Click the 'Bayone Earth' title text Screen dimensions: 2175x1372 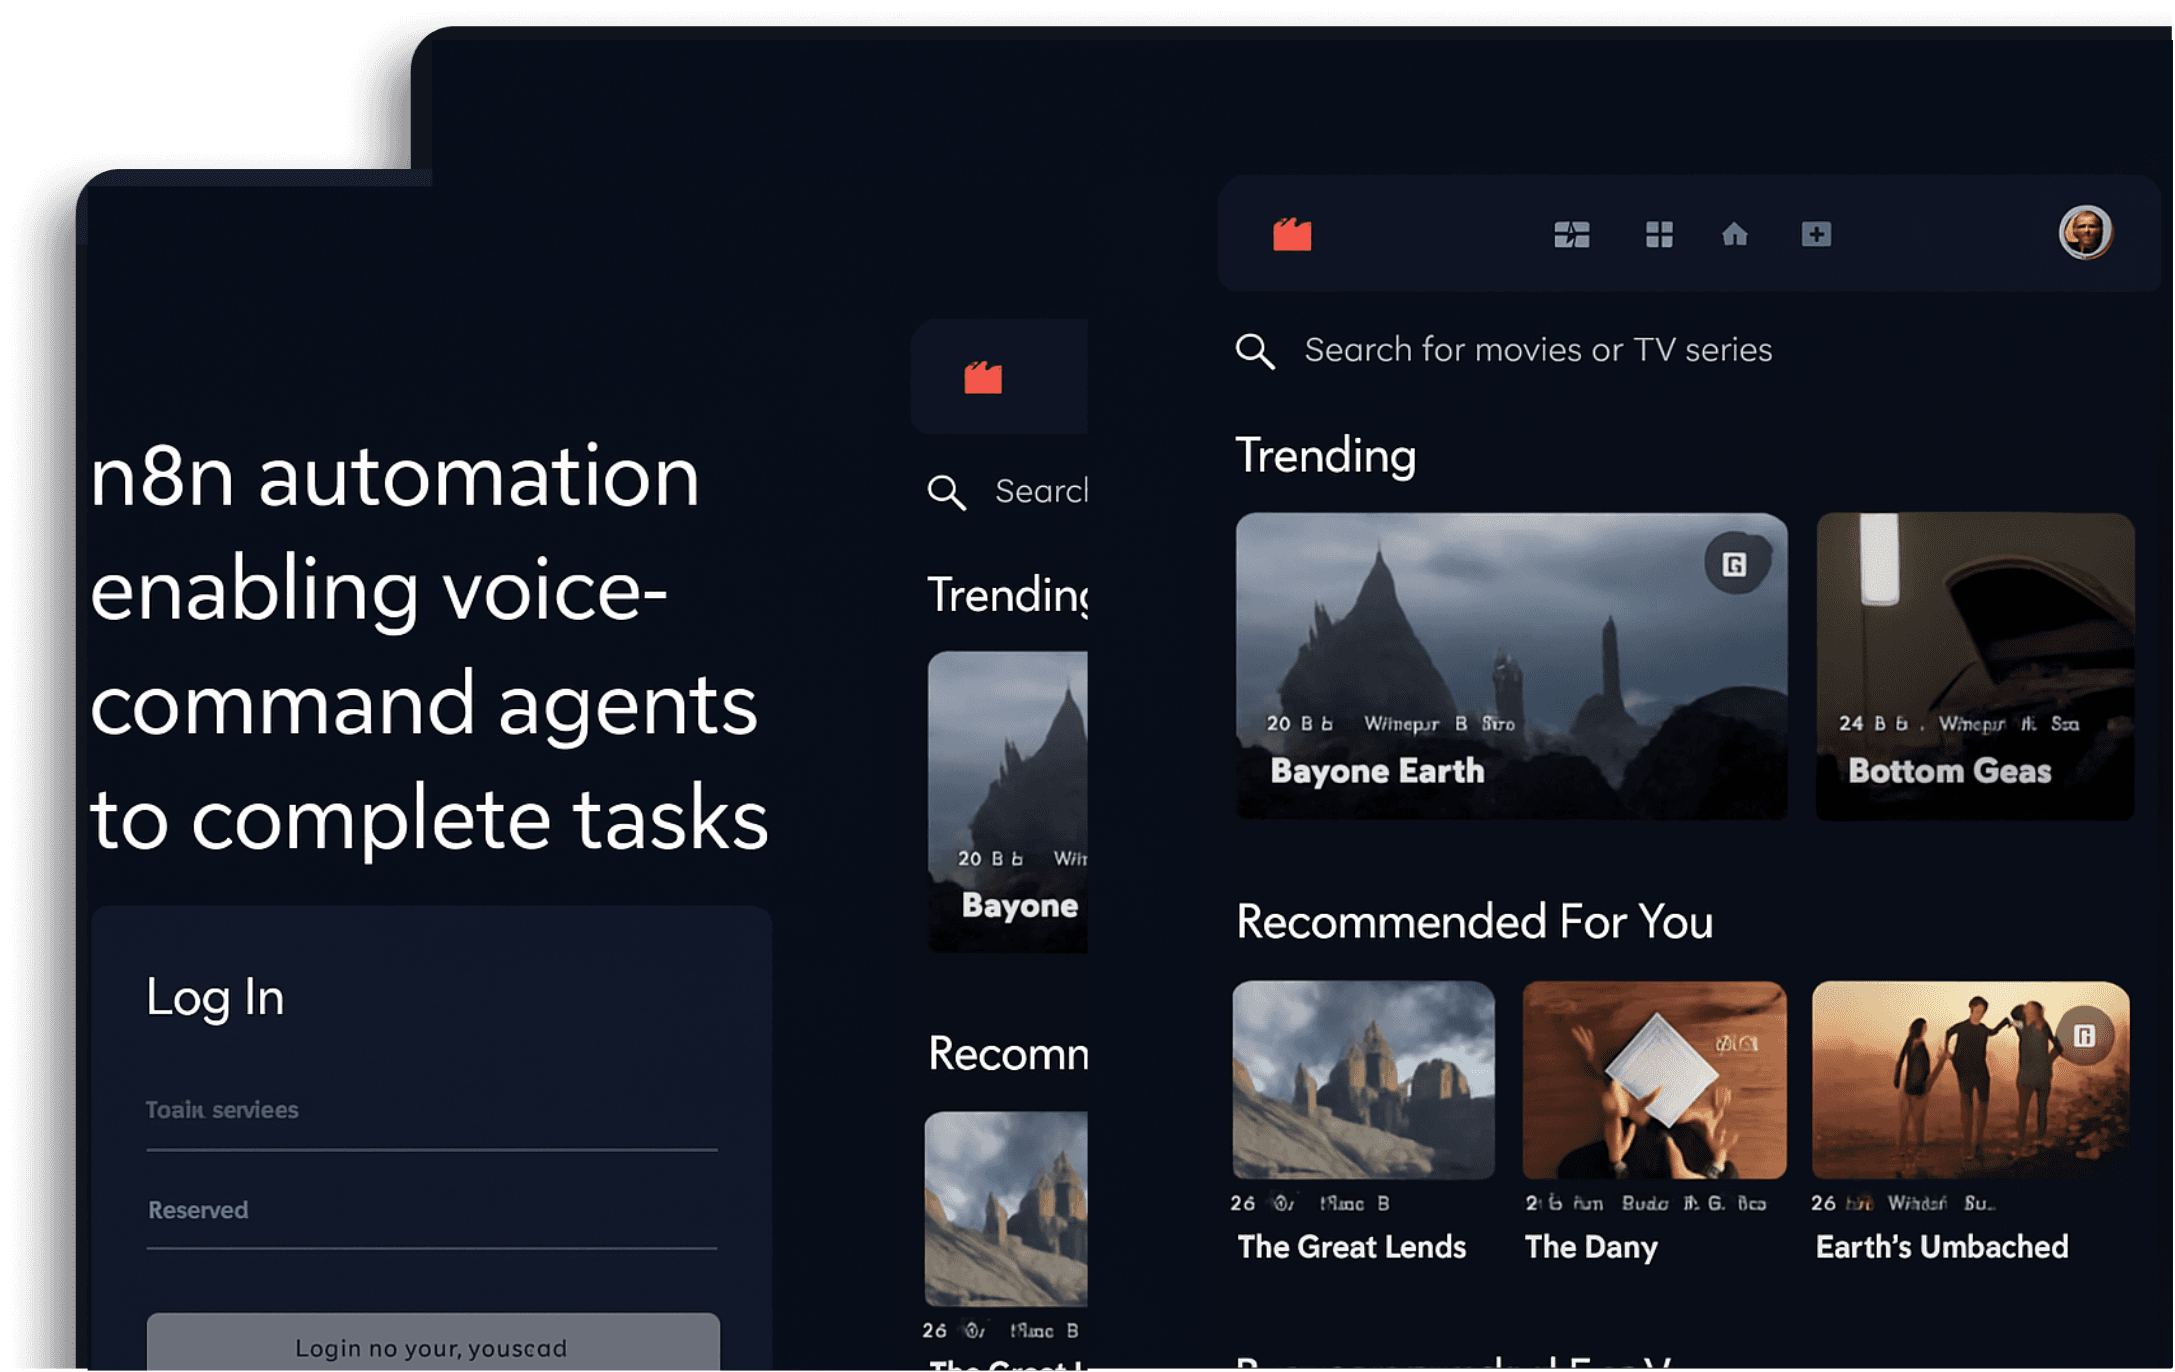pos(1378,771)
